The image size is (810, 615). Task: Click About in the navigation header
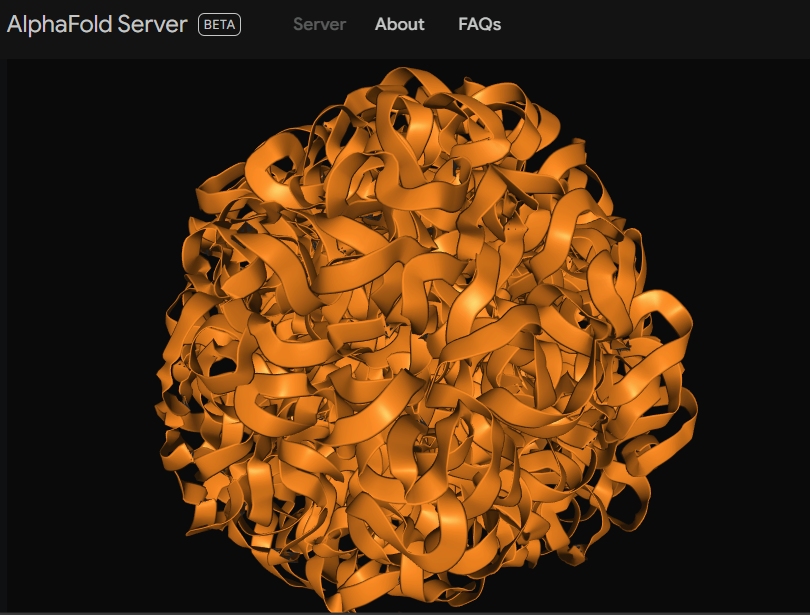(x=399, y=25)
